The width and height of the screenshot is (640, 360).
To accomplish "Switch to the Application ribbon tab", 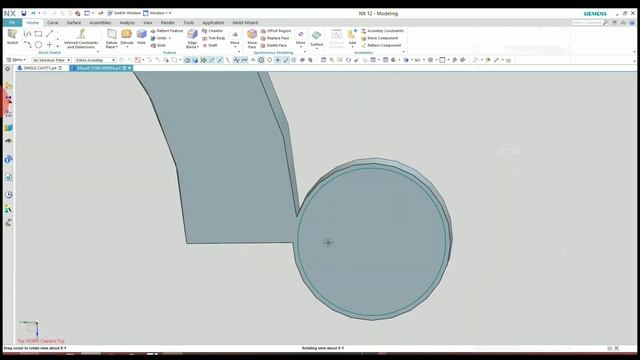I will pyautogui.click(x=213, y=23).
